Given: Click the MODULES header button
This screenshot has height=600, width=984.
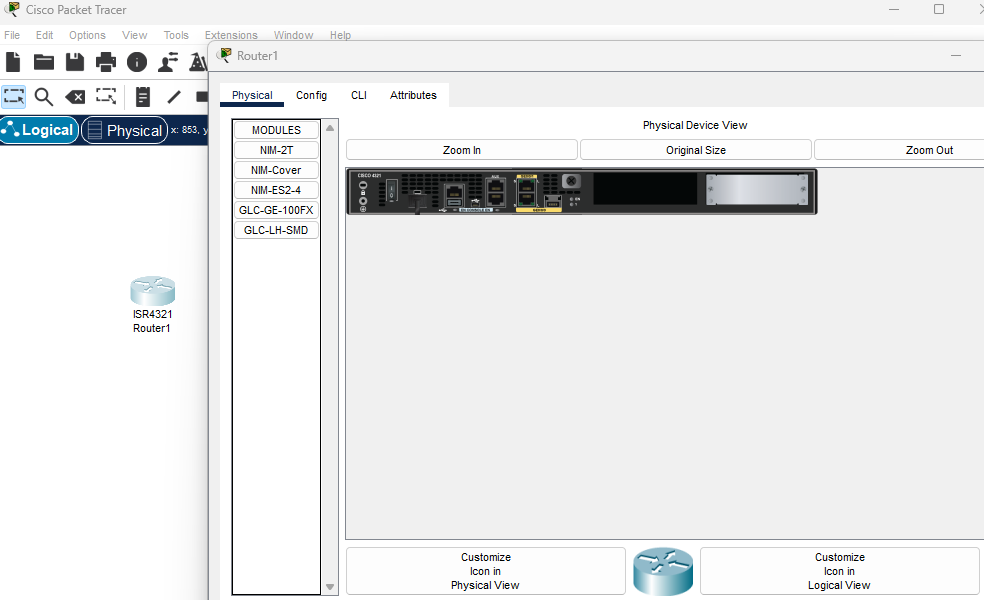Looking at the screenshot, I should pos(276,130).
